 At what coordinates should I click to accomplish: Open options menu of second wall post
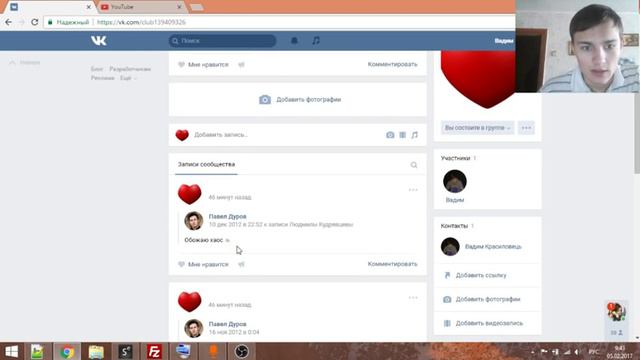pos(413,298)
